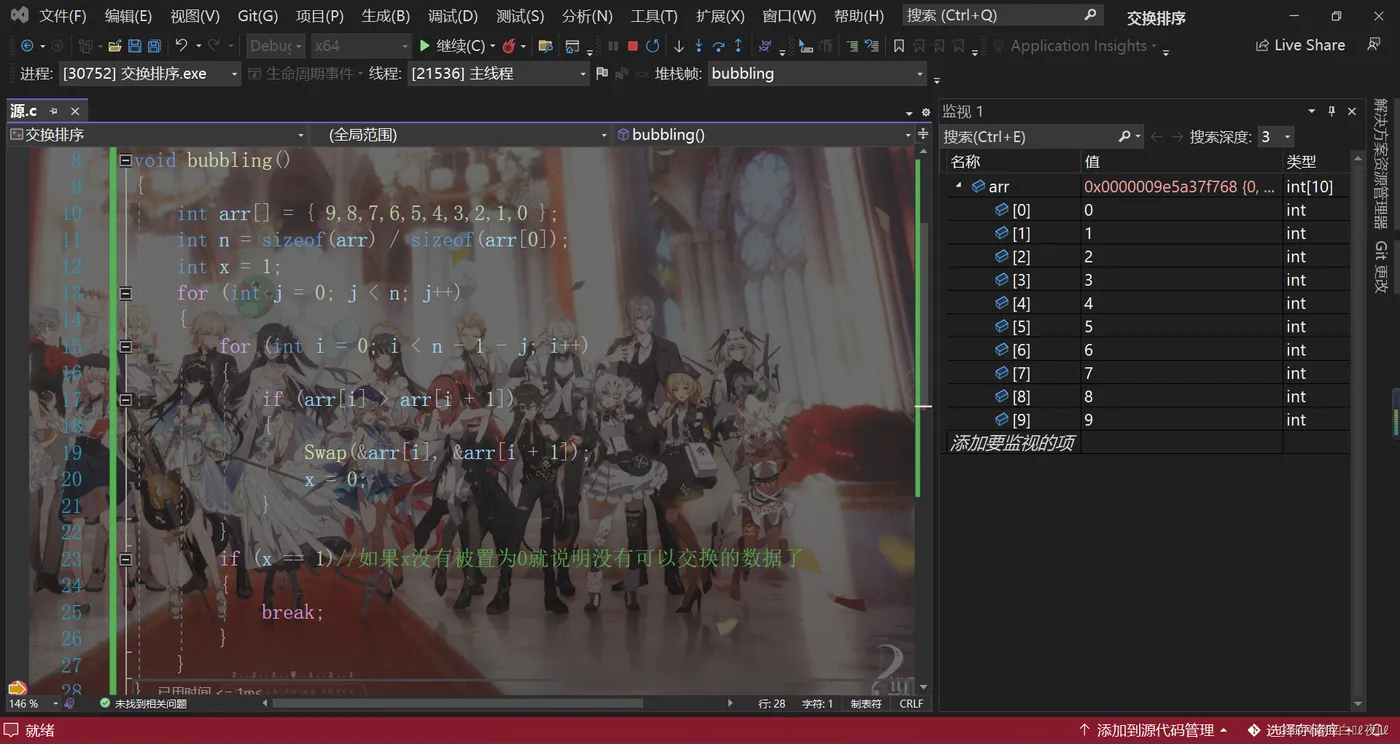
Task: Open the process dropdown 交换排序.exe
Action: click(x=150, y=74)
